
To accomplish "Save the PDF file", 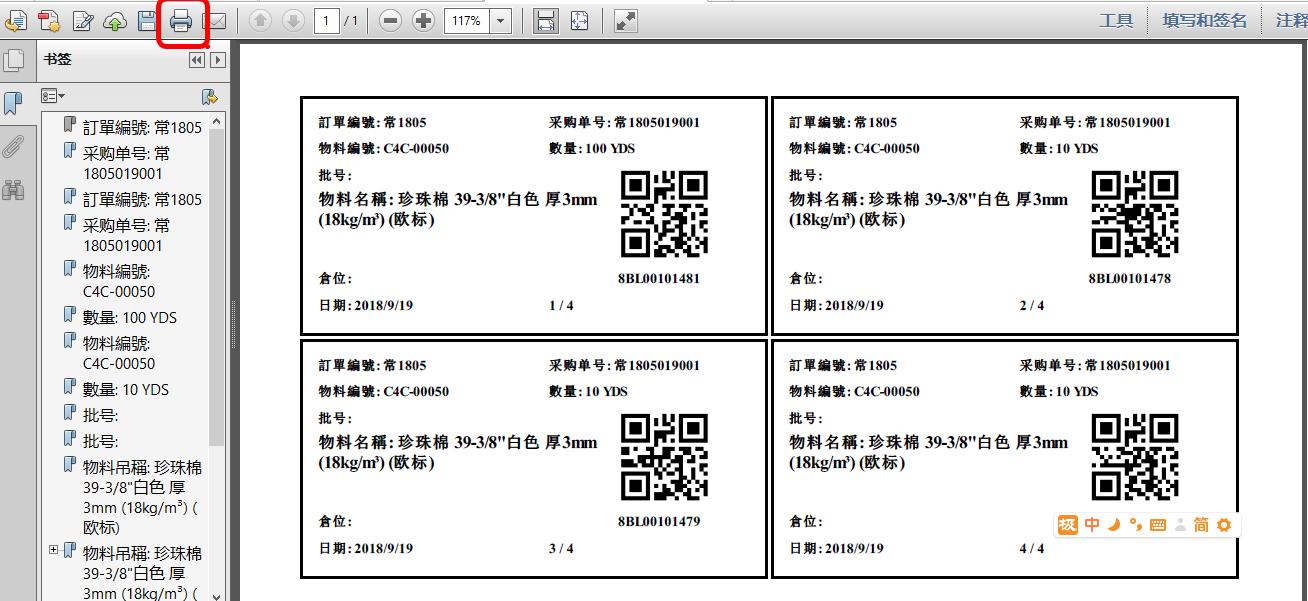I will pos(147,20).
